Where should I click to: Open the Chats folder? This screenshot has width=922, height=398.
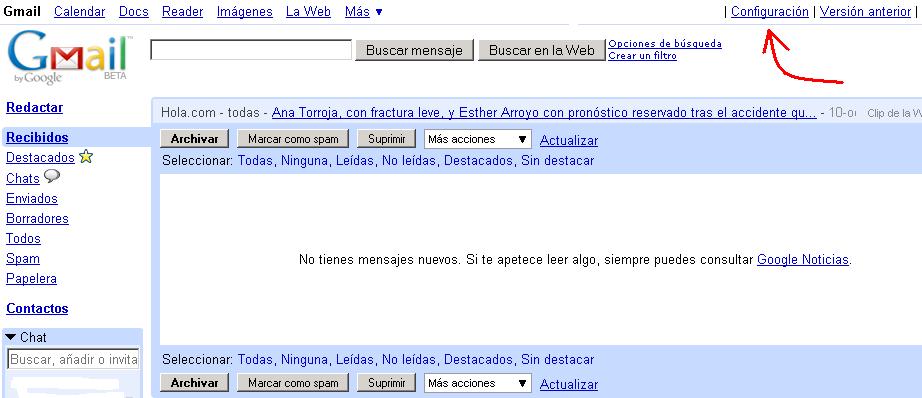coord(23,178)
